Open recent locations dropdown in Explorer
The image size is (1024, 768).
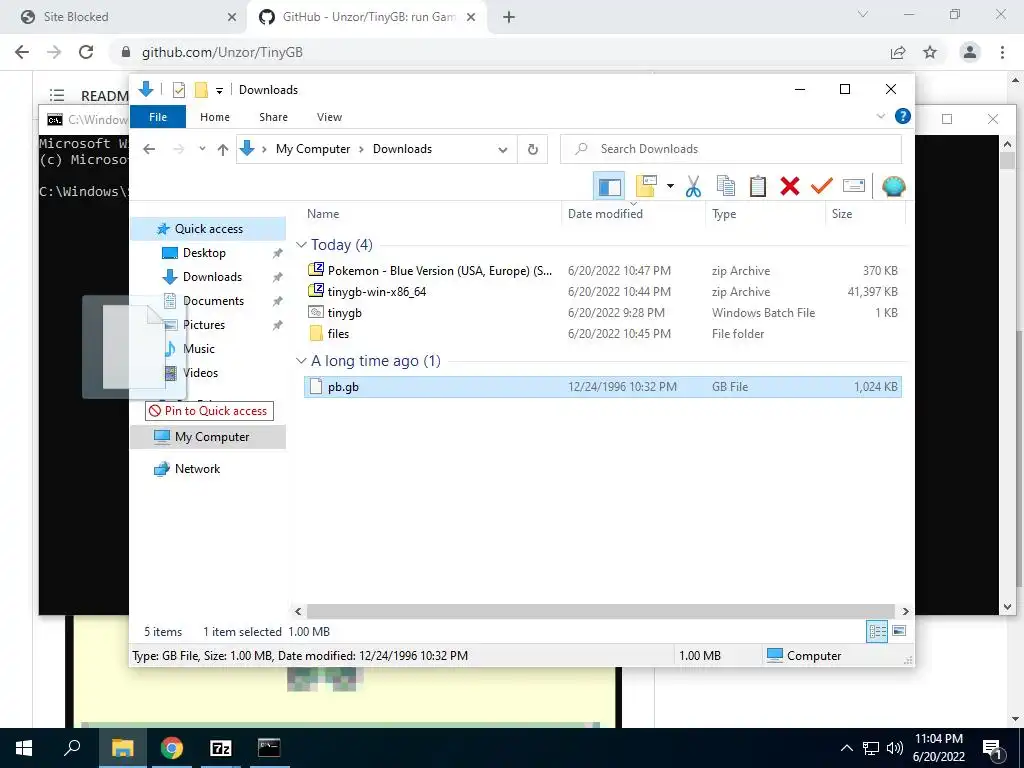tap(202, 149)
